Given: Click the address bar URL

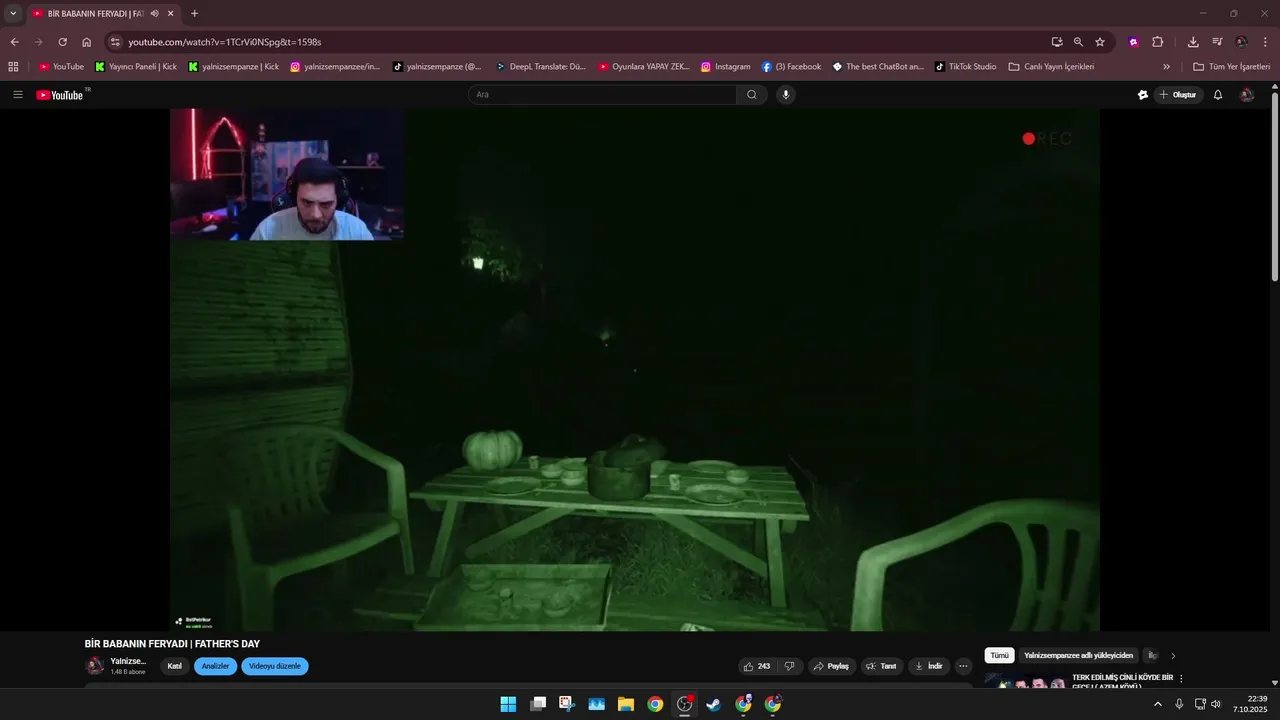Looking at the screenshot, I should click(224, 42).
